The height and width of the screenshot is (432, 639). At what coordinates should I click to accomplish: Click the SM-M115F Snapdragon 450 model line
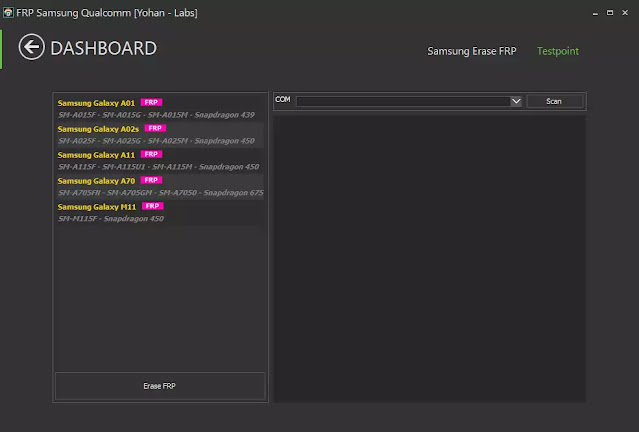tap(110, 219)
